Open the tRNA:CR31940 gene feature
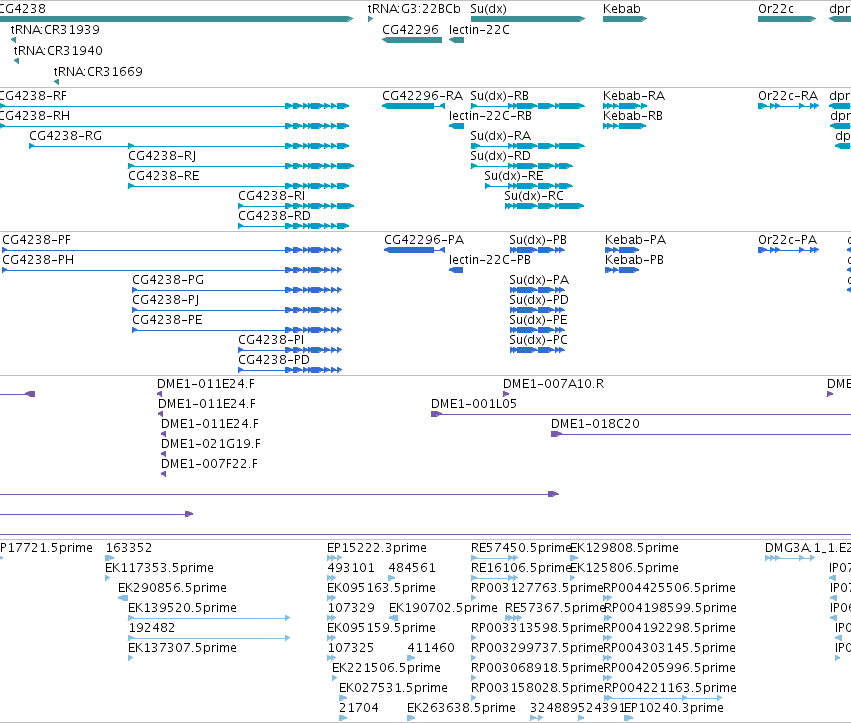The image size is (851, 723). tap(16, 61)
